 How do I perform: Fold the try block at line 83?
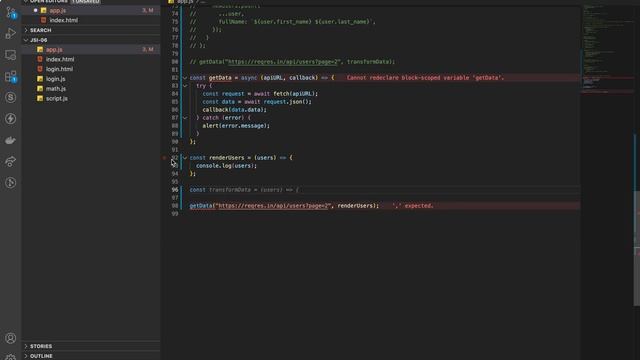point(185,86)
